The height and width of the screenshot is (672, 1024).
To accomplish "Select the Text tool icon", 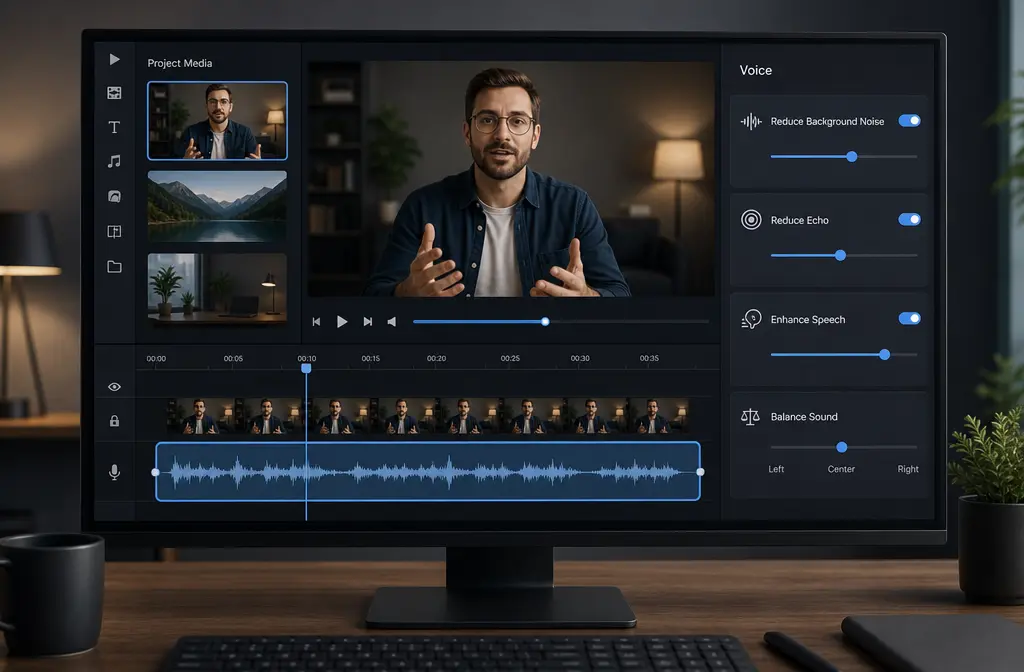I will (x=114, y=127).
